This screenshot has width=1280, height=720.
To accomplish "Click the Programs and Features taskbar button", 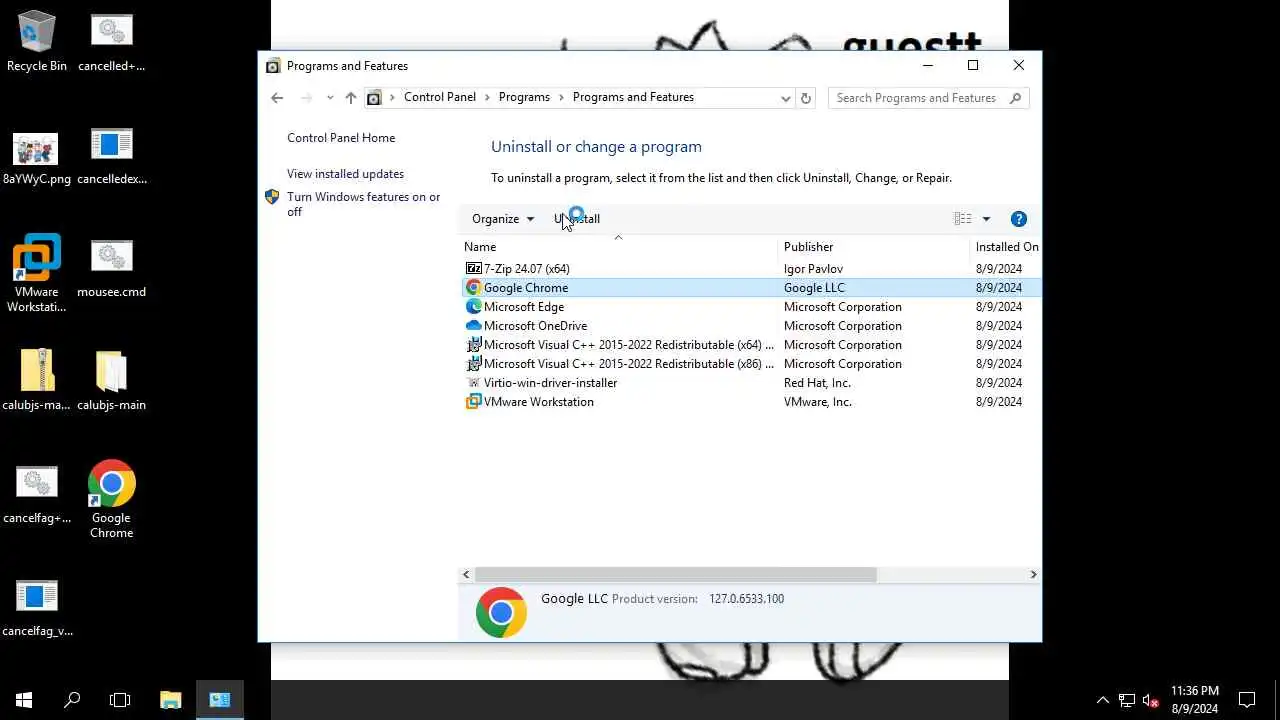I will click(x=220, y=700).
